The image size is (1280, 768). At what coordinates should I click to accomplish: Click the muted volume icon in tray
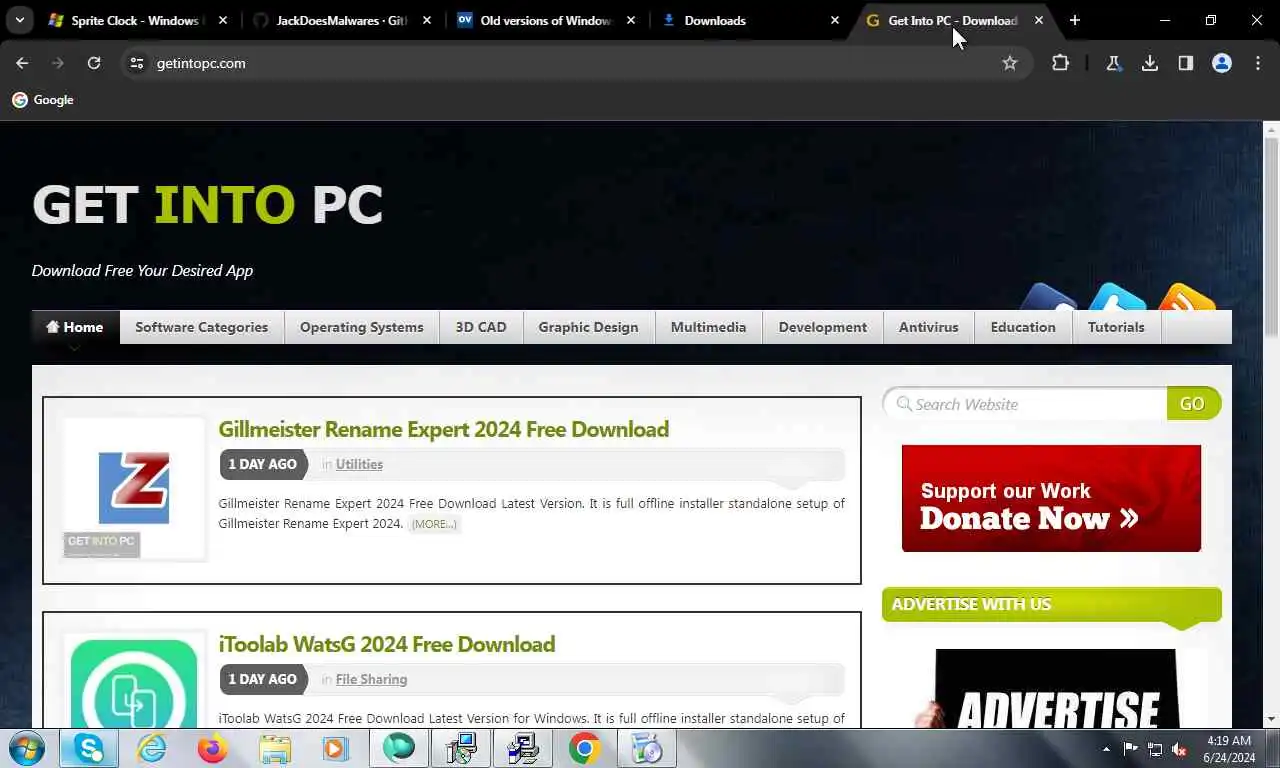point(1179,749)
